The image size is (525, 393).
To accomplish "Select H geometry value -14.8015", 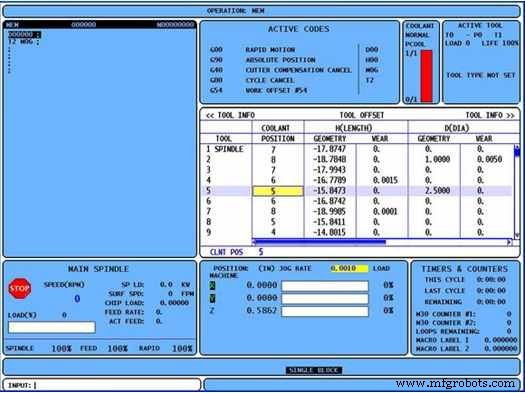I will (329, 233).
